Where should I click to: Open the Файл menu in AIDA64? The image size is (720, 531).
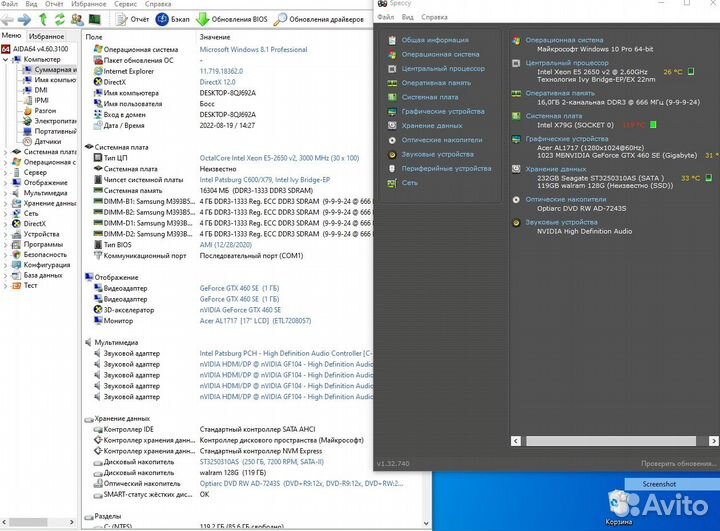pos(9,4)
